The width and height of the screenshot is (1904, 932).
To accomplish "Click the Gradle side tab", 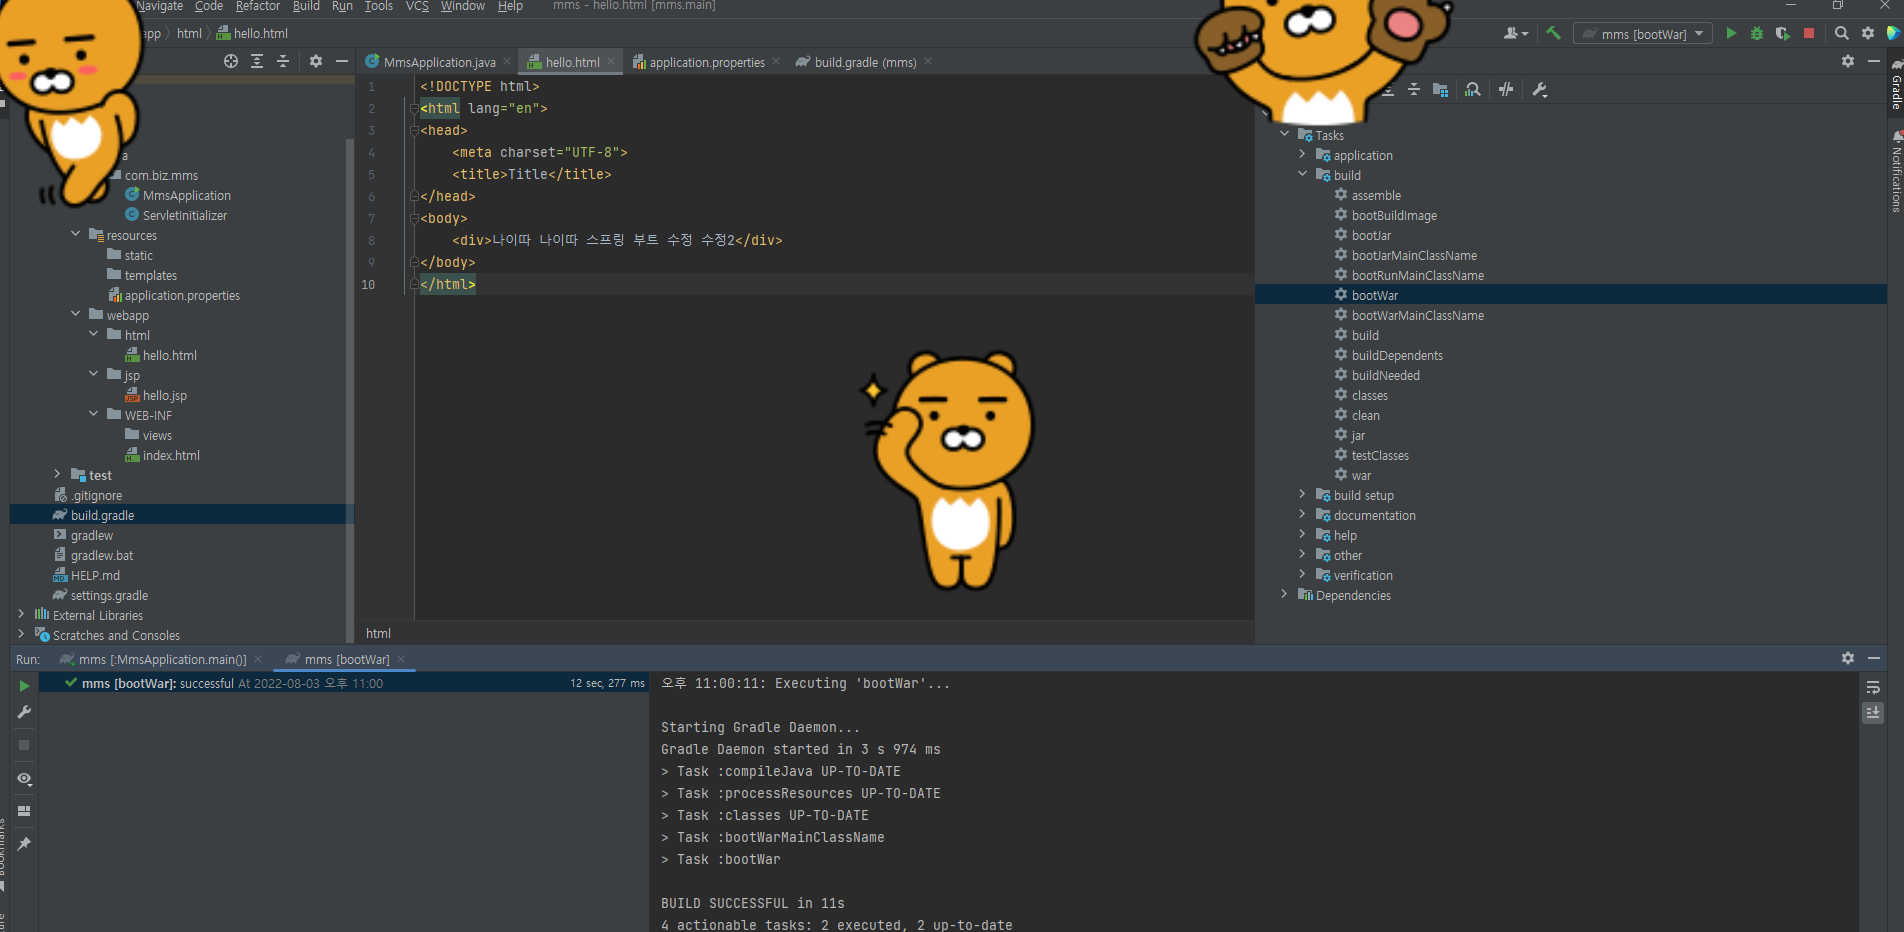I will tap(1895, 83).
